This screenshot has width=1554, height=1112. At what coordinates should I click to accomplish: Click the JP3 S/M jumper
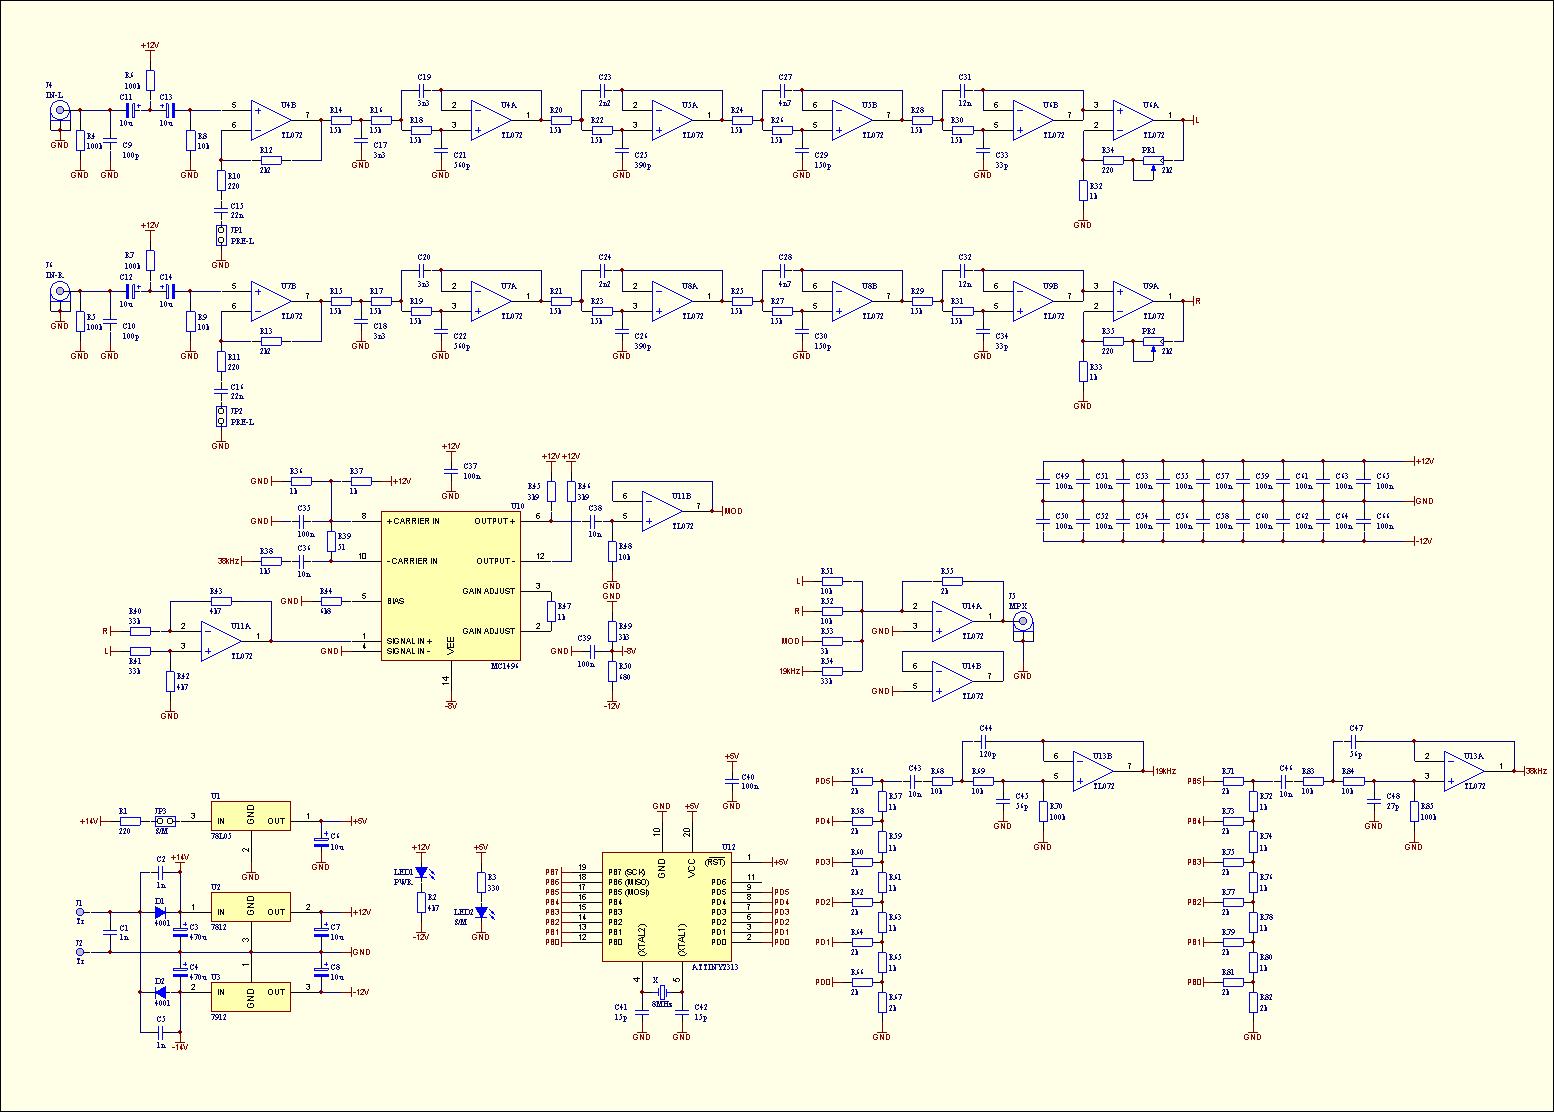pos(166,821)
